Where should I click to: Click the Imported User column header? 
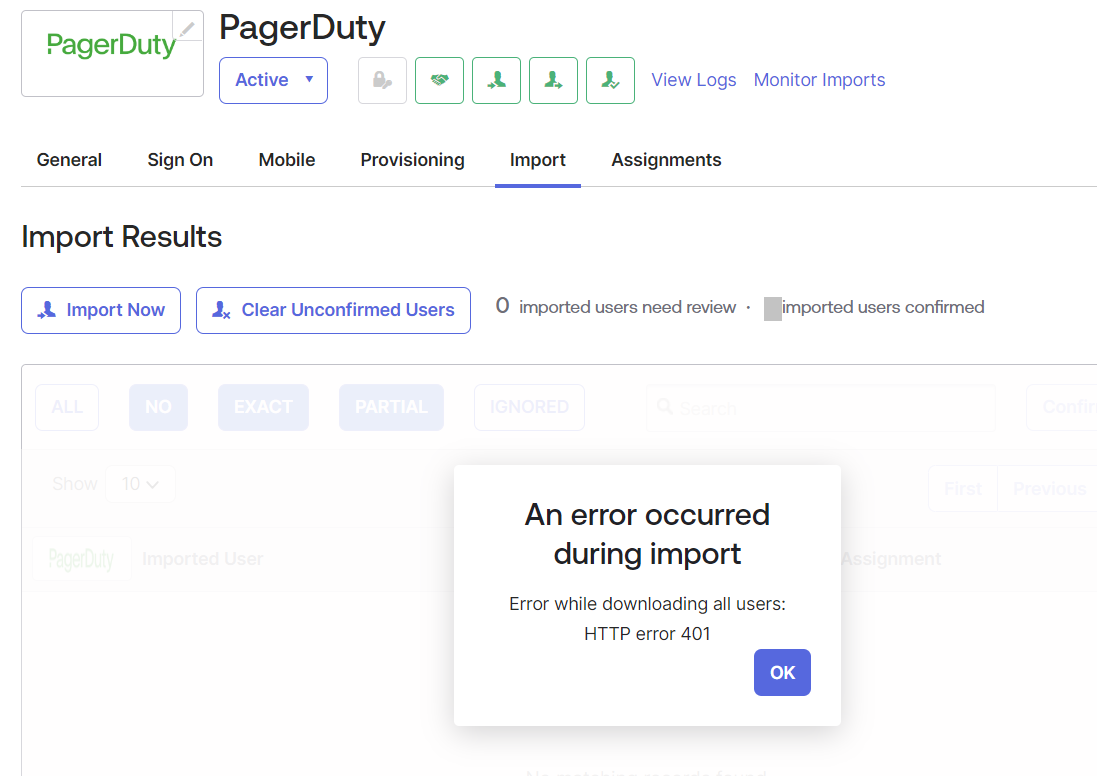[202, 558]
